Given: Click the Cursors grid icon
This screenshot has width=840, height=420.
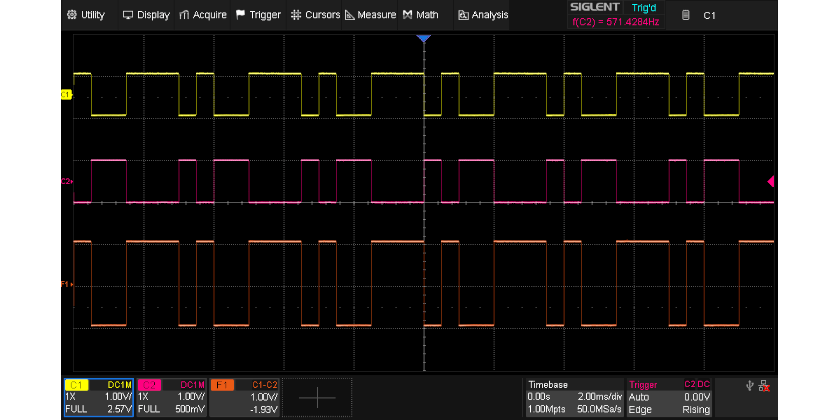Looking at the screenshot, I should (x=298, y=15).
